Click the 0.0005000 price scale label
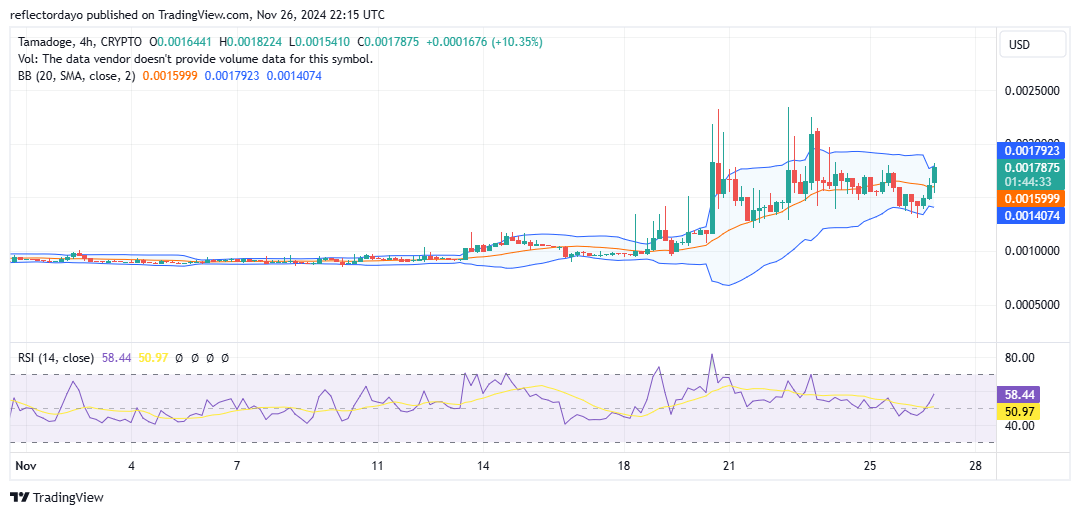The height and width of the screenshot is (515, 1080). tap(1031, 305)
